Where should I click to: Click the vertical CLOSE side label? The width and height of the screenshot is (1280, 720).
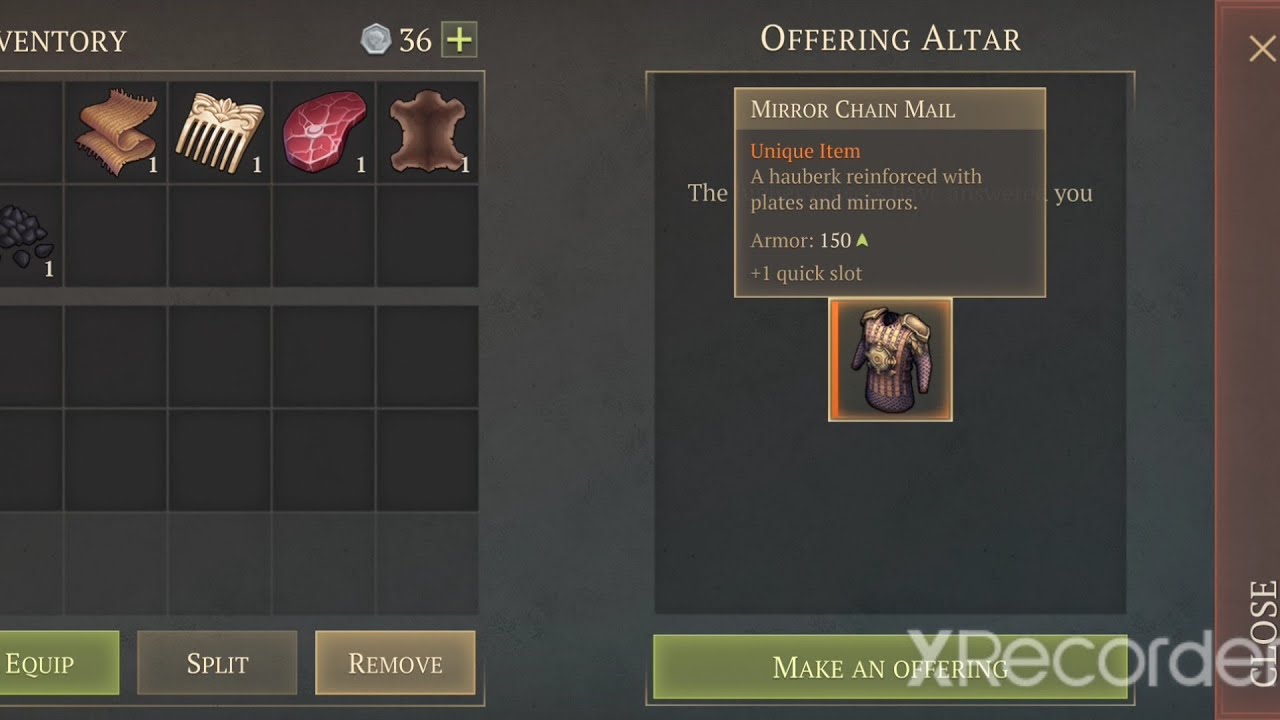point(1263,632)
